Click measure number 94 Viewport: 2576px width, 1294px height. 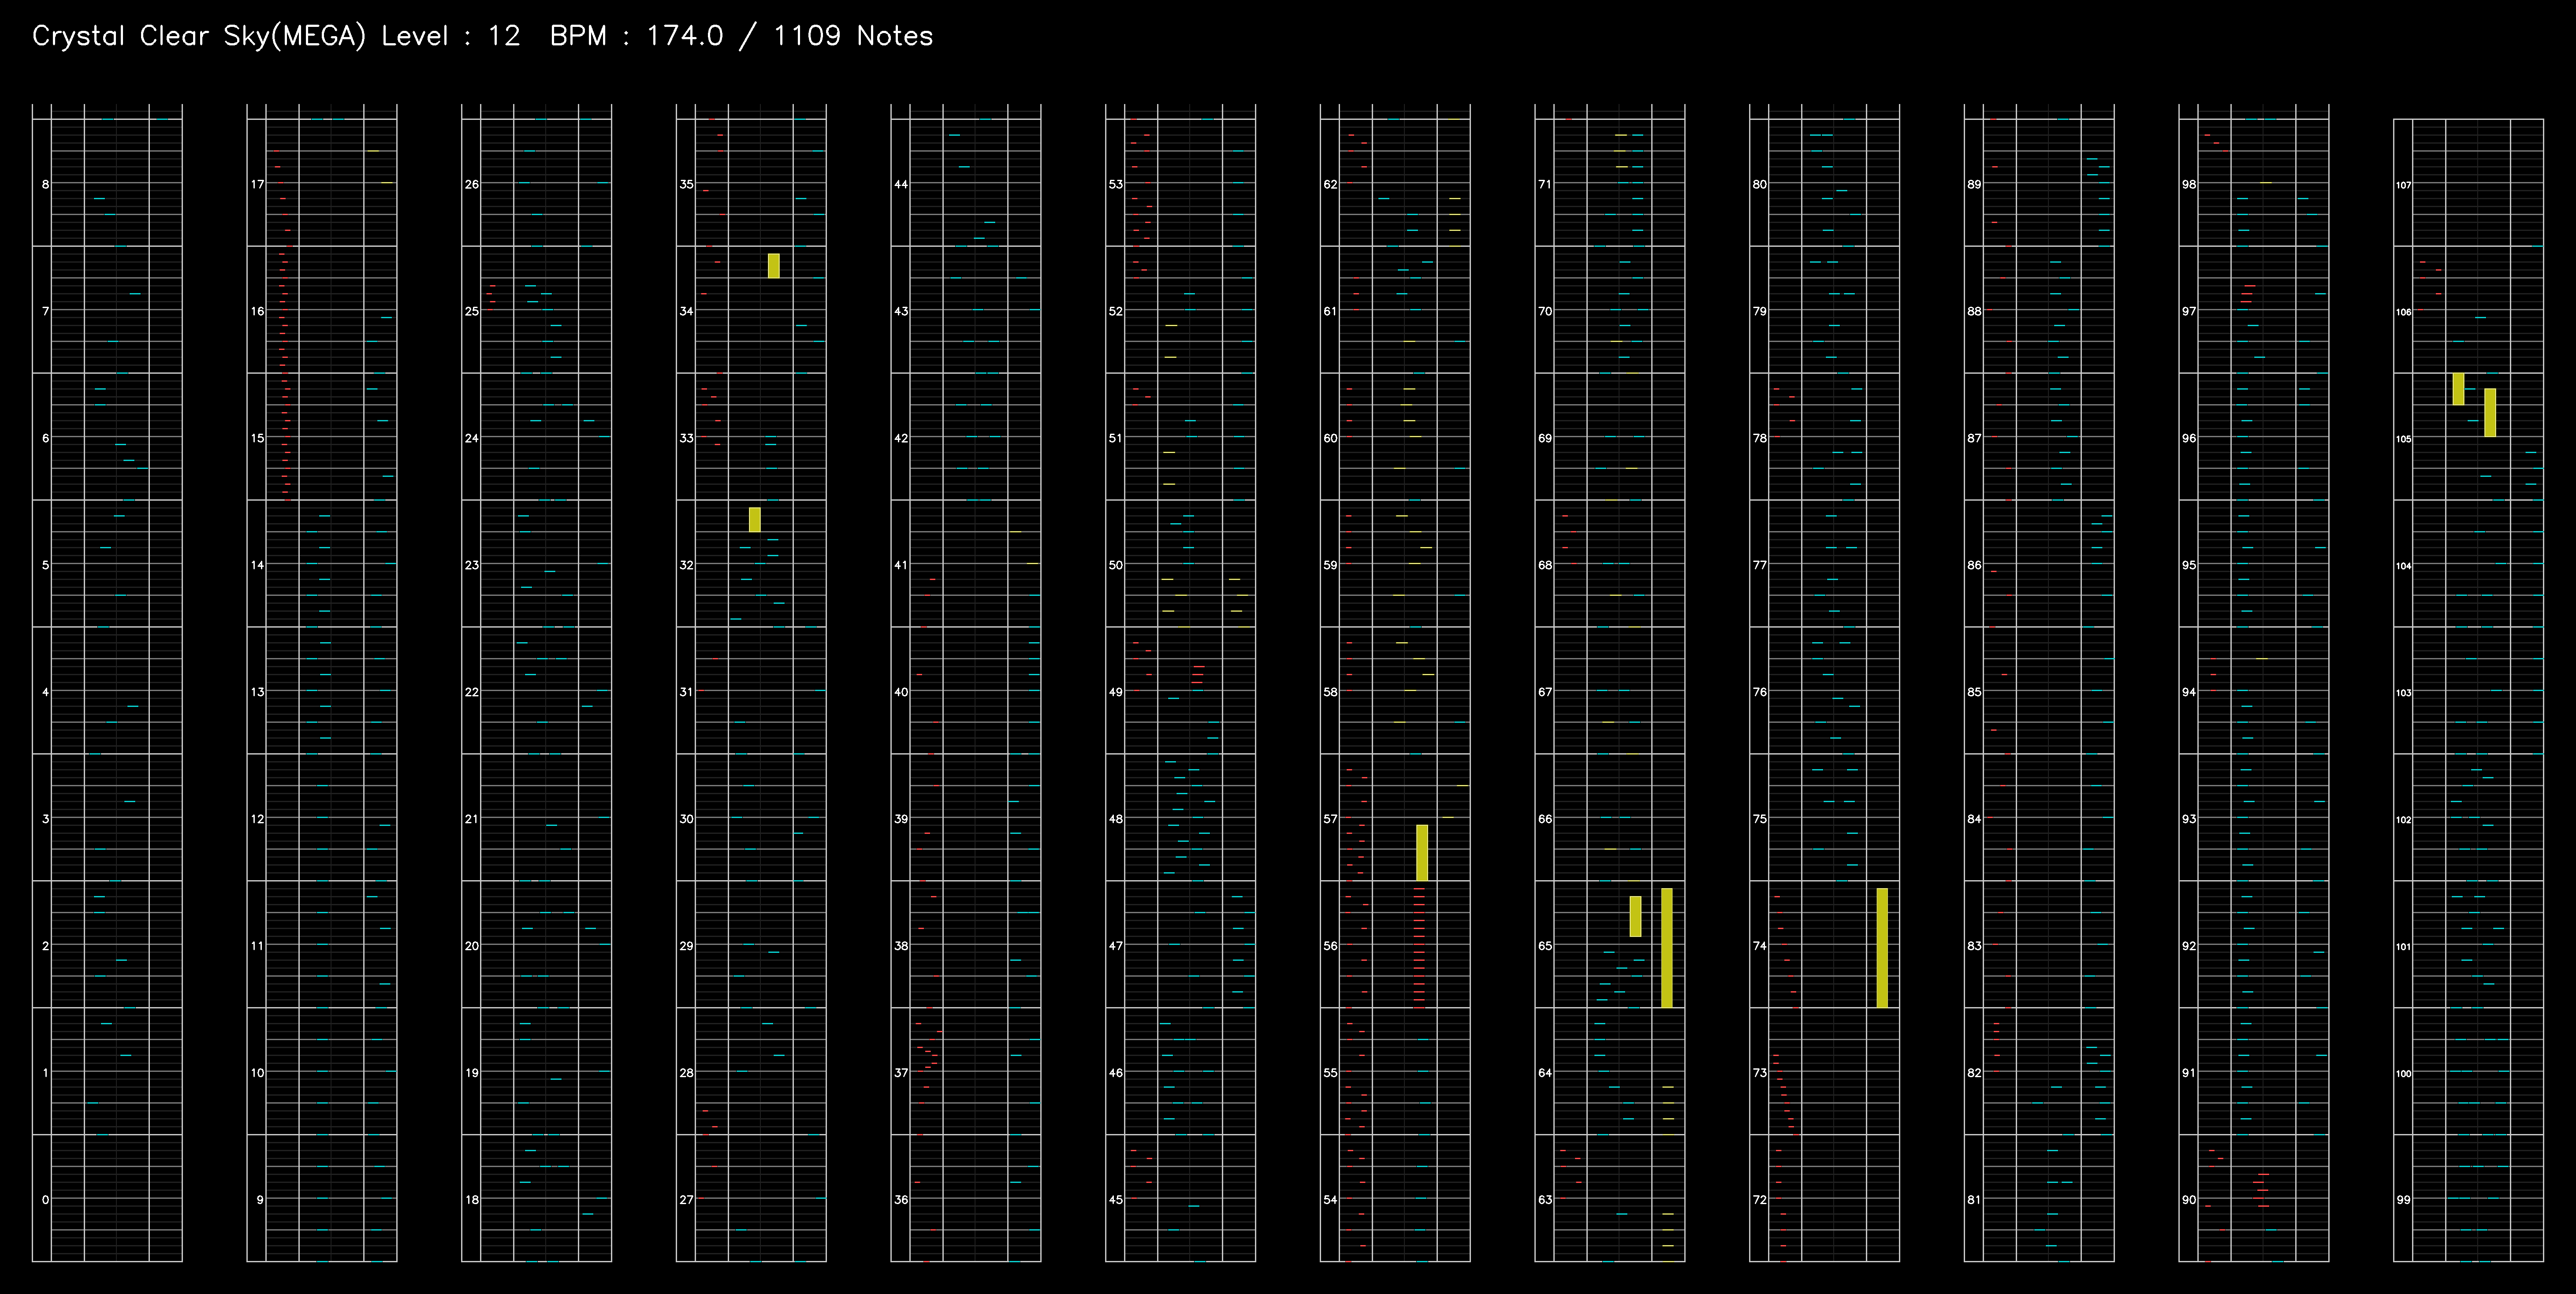tap(2189, 692)
